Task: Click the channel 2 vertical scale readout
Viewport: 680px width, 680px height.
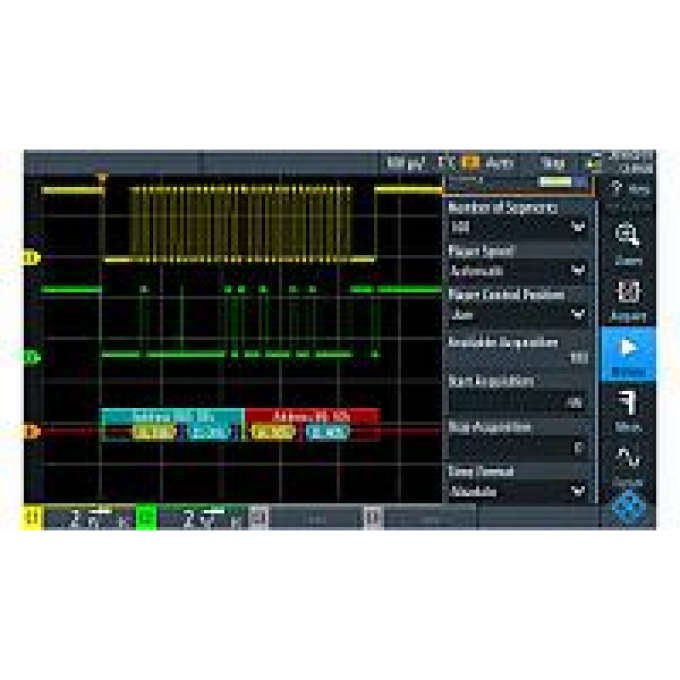Action: click(202, 518)
